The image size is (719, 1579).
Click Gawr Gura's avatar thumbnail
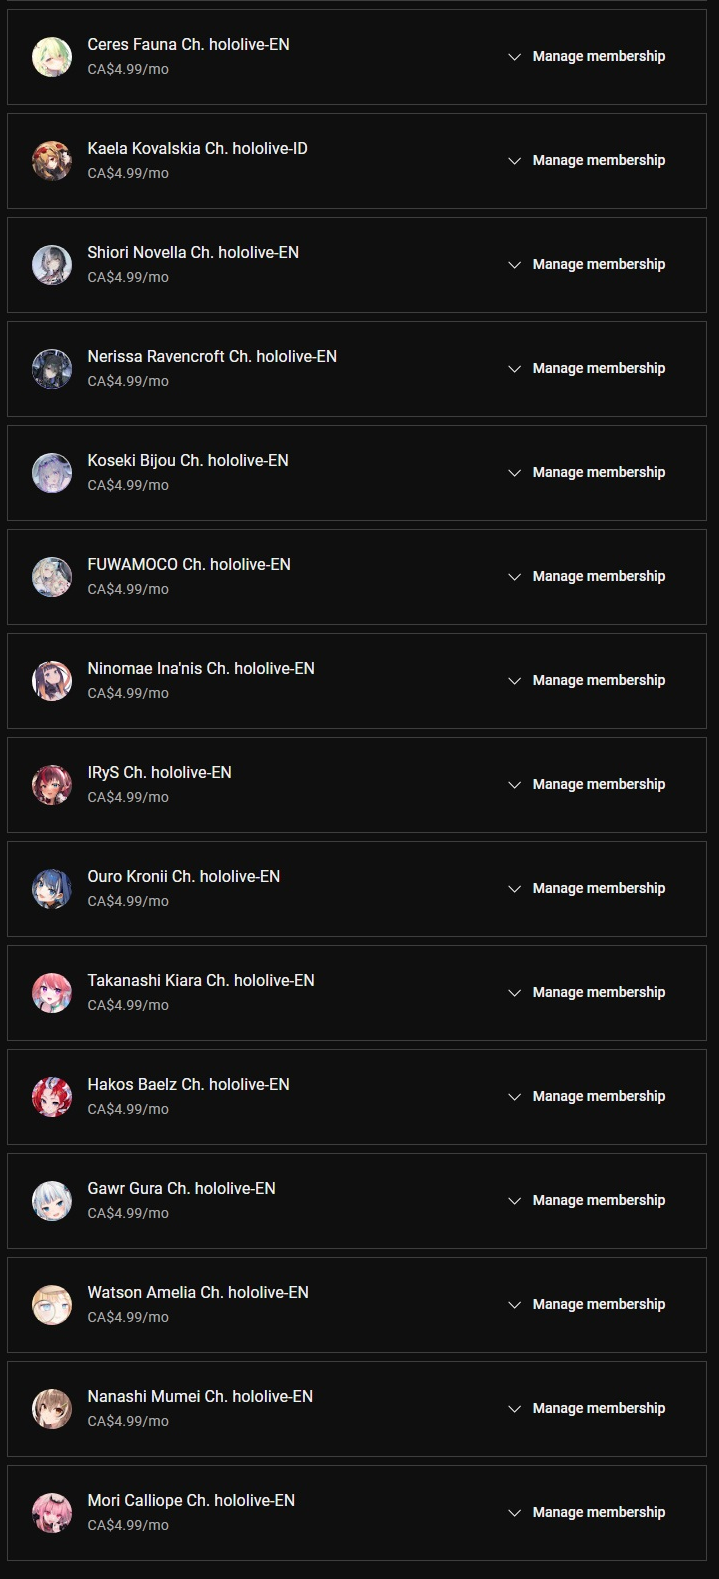tap(52, 1201)
